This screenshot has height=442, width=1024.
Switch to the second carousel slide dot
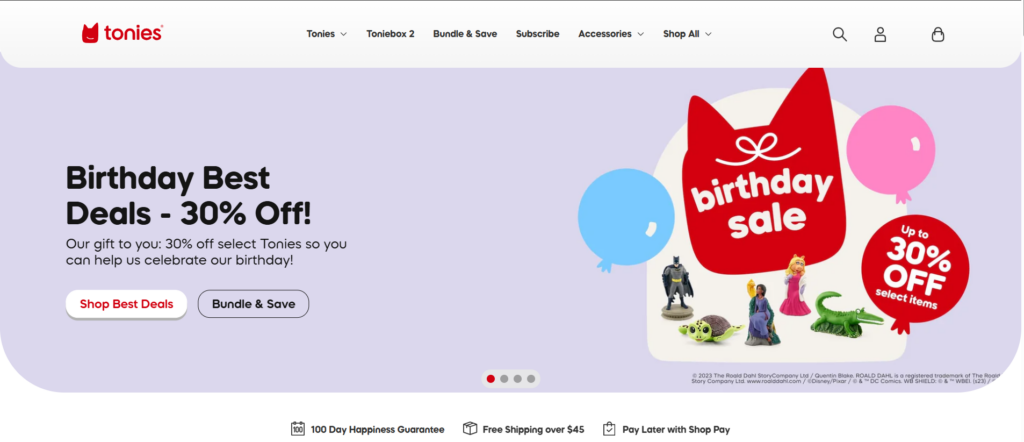(x=504, y=379)
